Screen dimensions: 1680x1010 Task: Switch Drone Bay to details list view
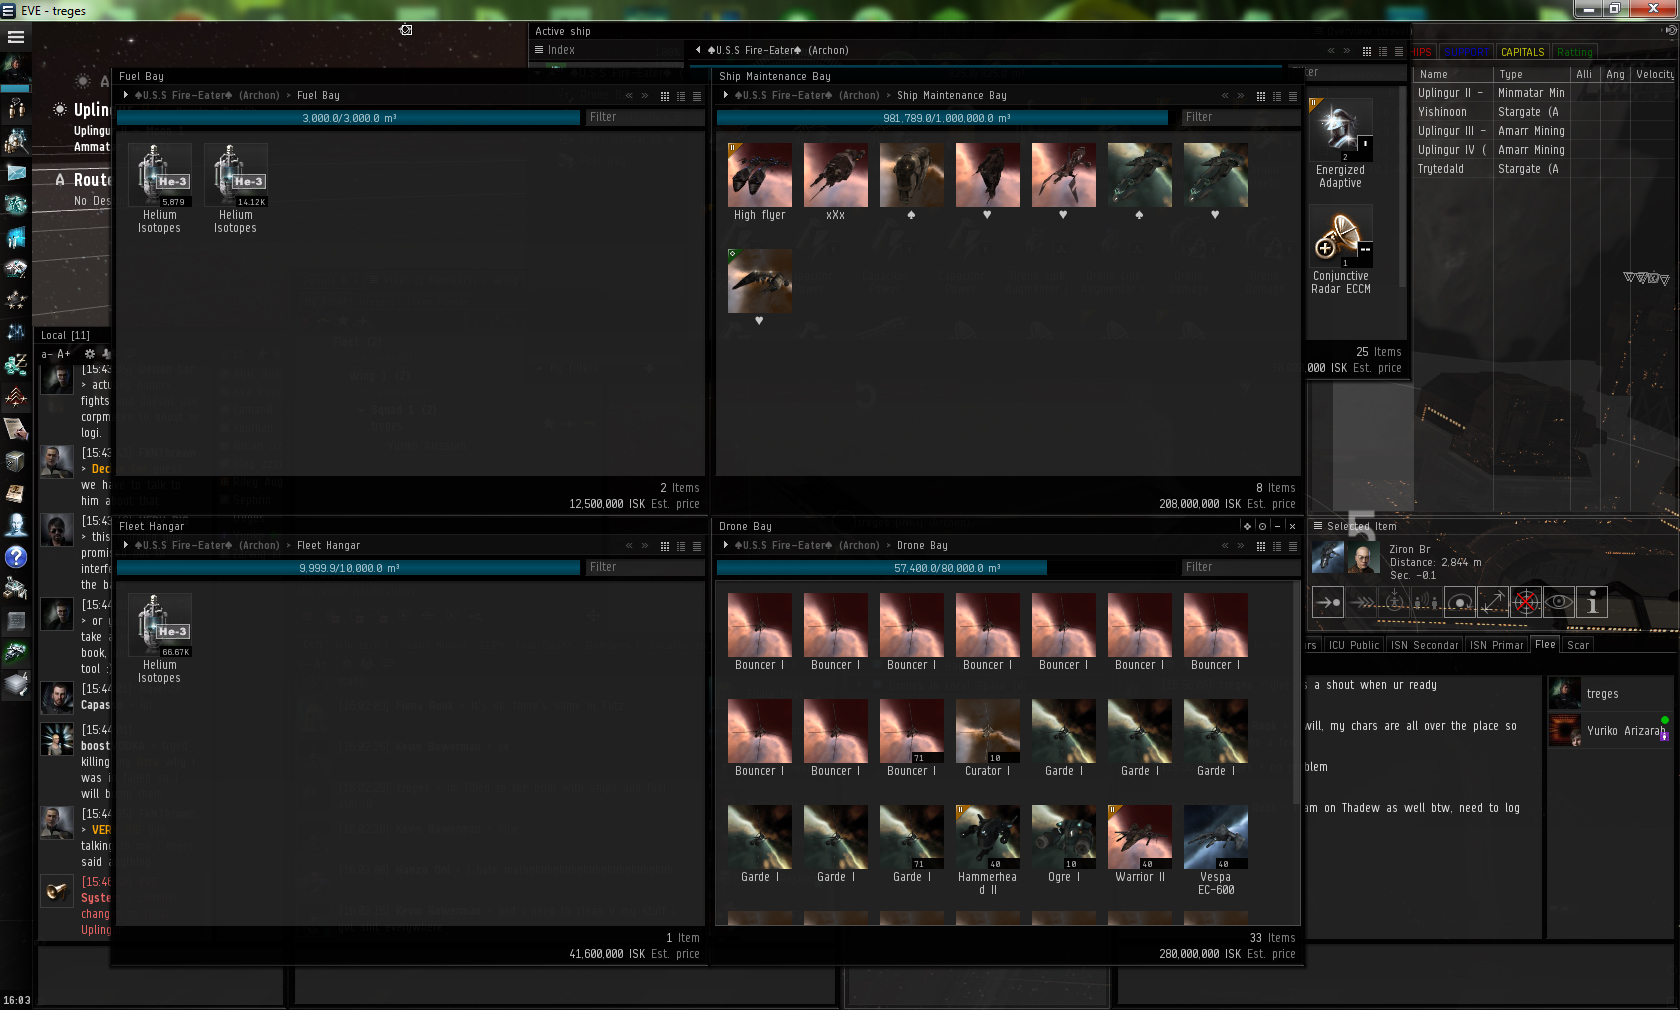point(1277,546)
